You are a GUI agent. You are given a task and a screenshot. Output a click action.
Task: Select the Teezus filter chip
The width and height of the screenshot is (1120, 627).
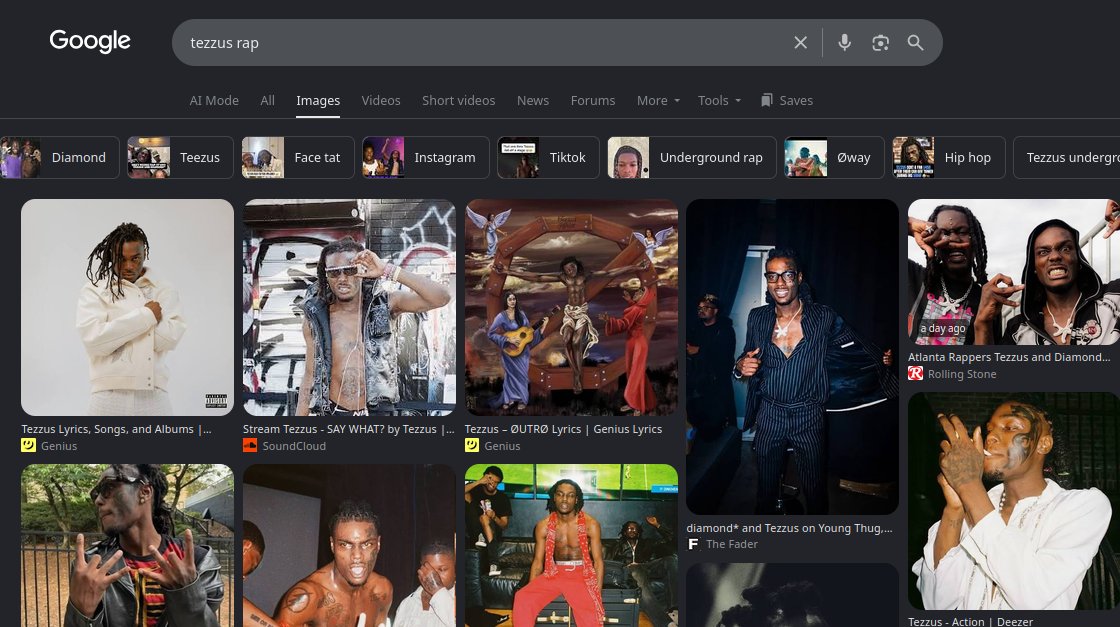pos(180,157)
